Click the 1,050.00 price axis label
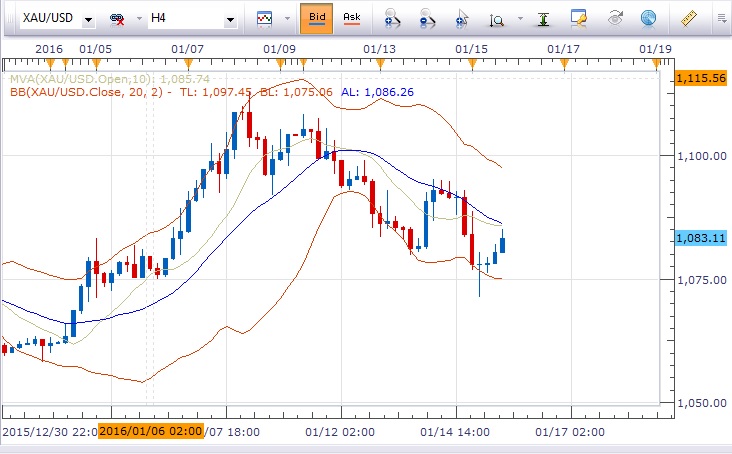 click(x=702, y=403)
